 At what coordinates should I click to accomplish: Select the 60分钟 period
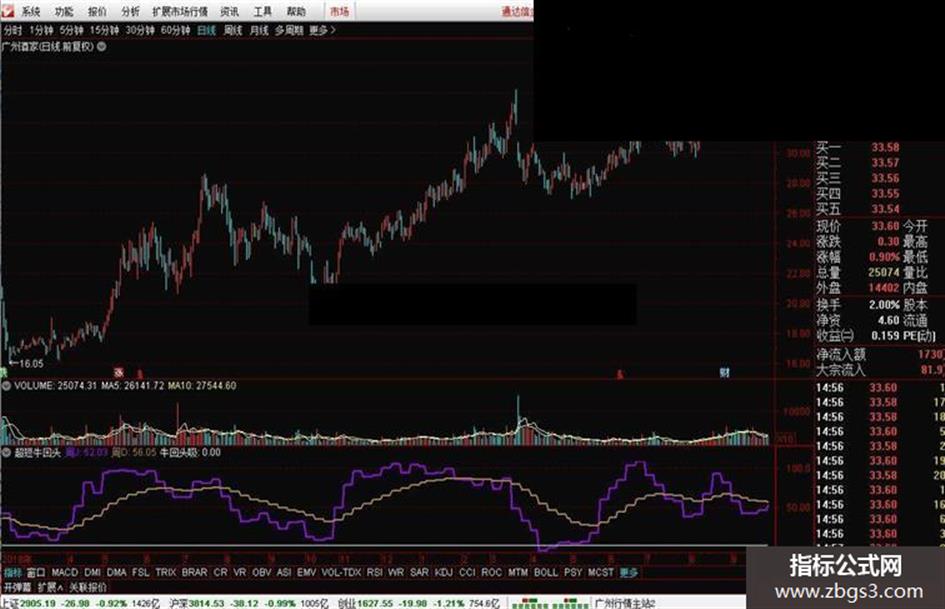(175, 30)
